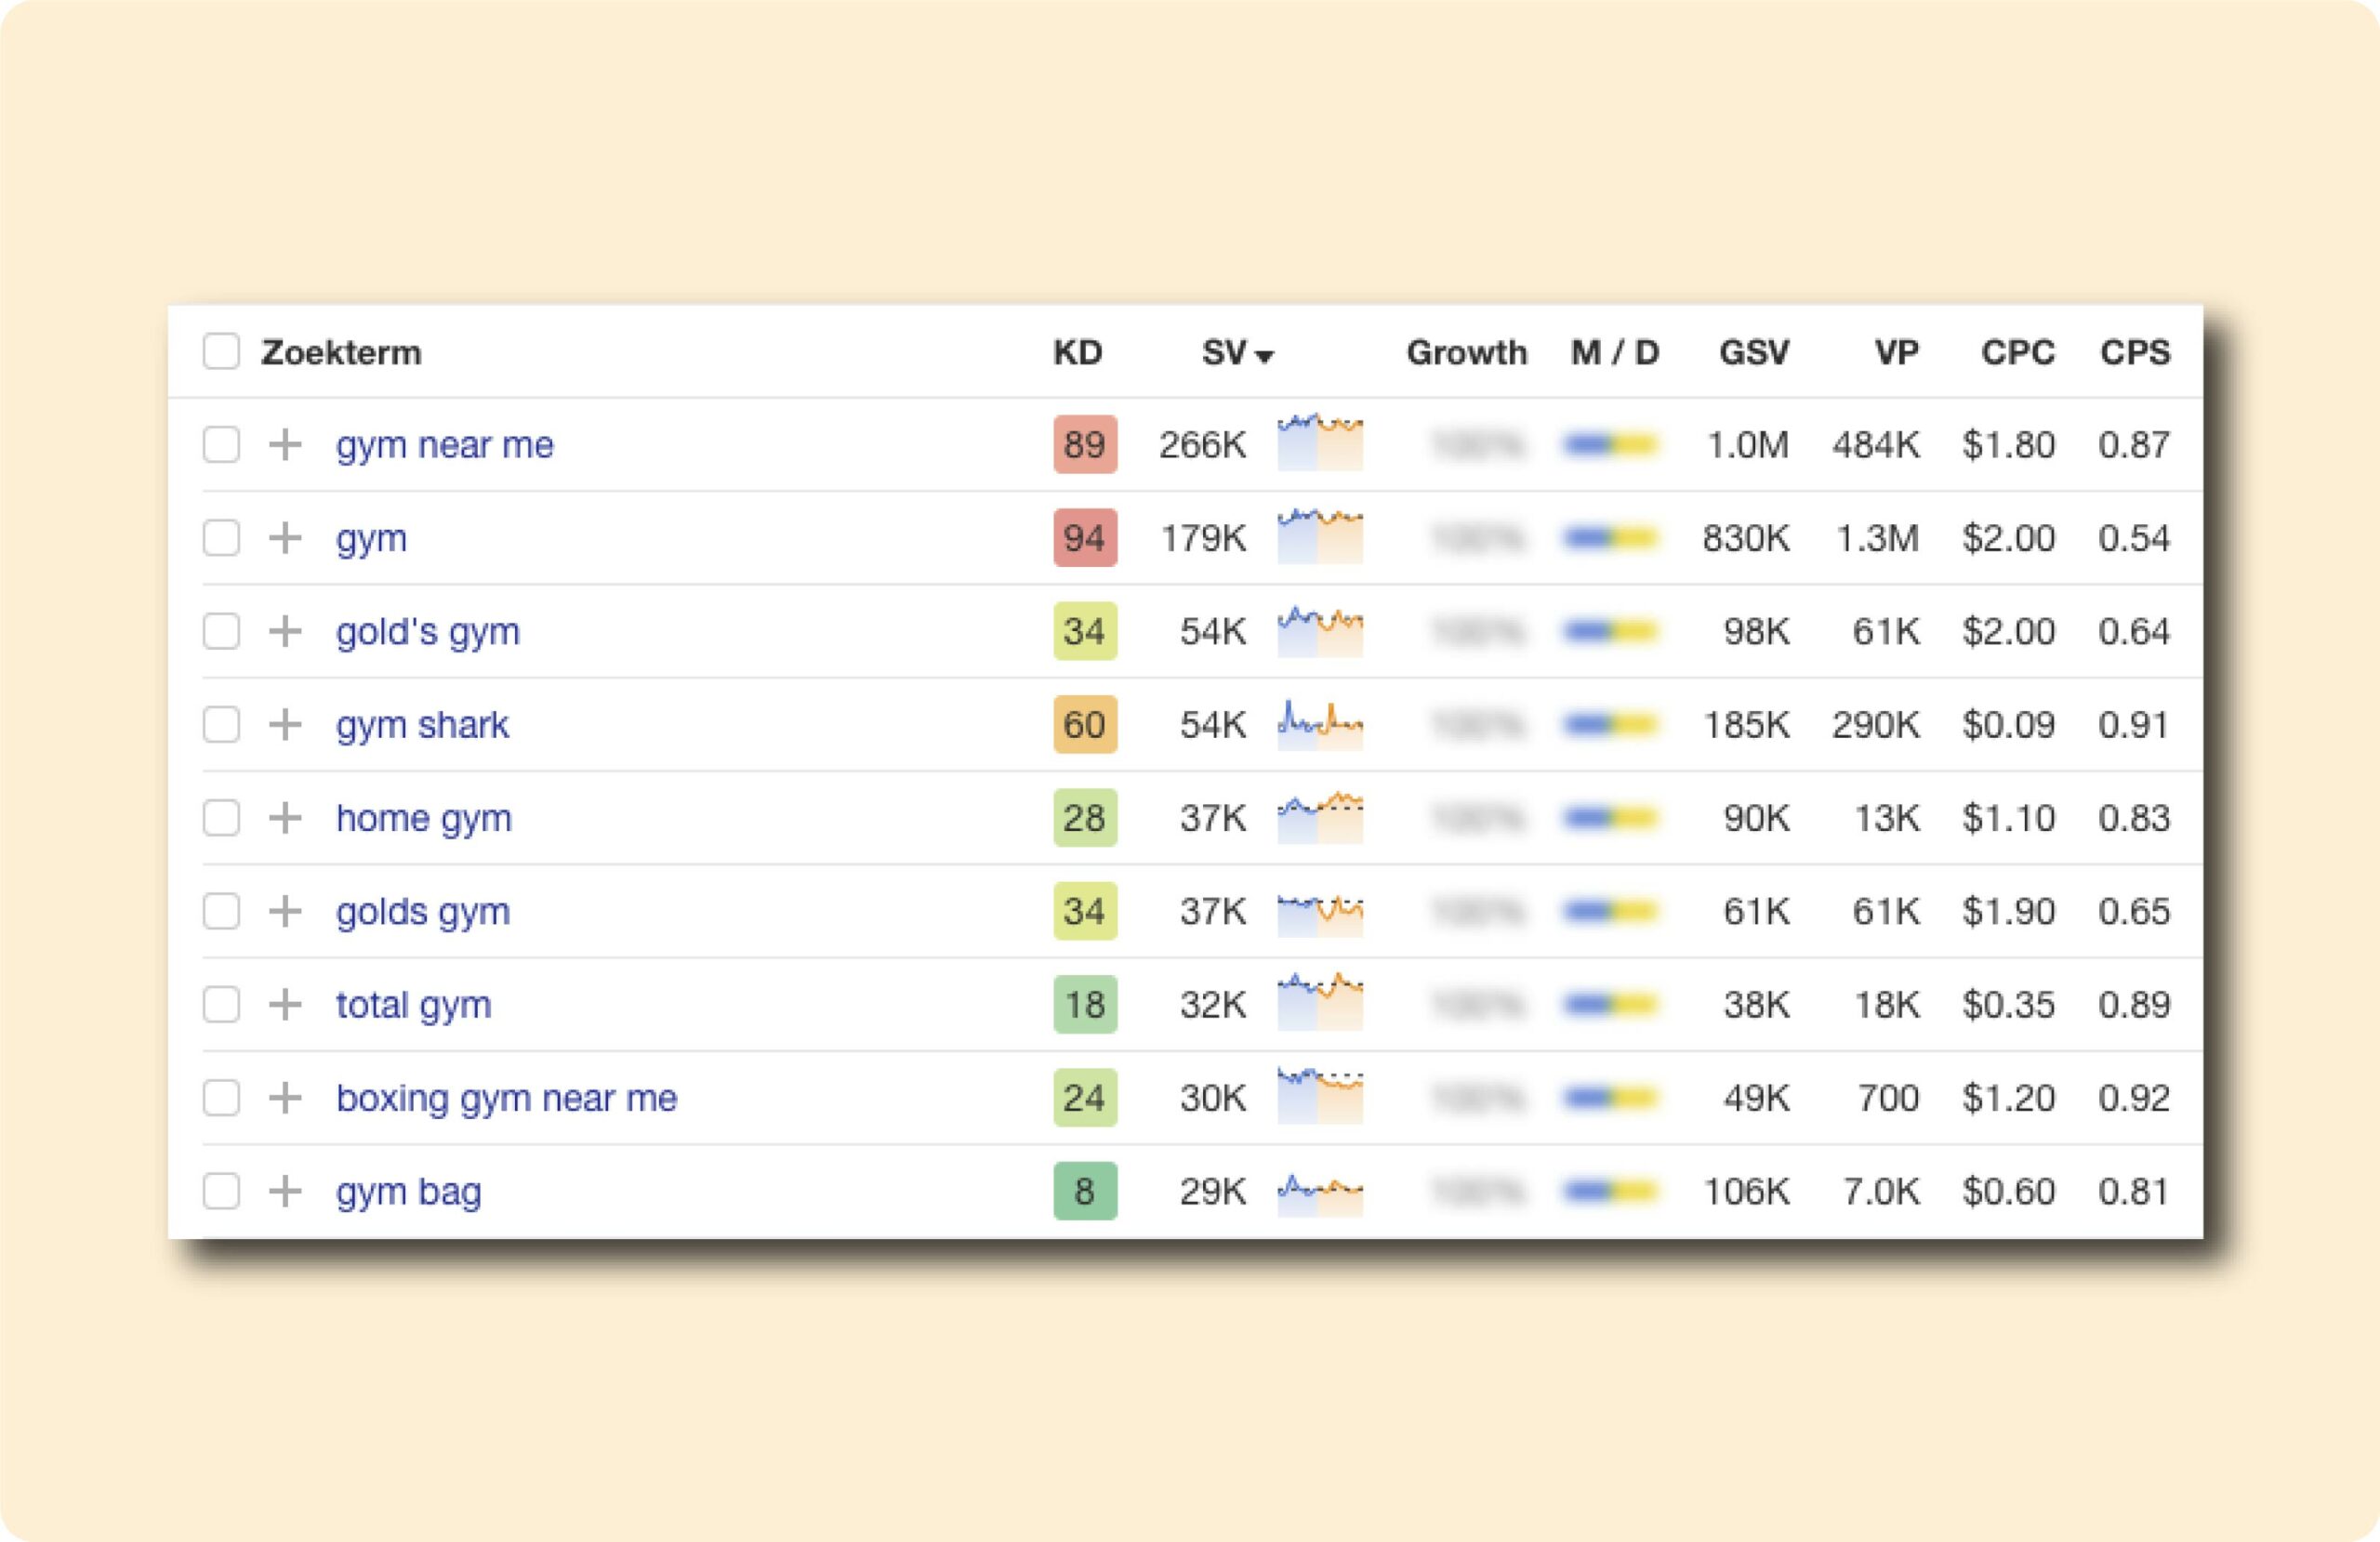Open the 'gym near me' keyword link
Screen dimensions: 2380x1542
444,445
